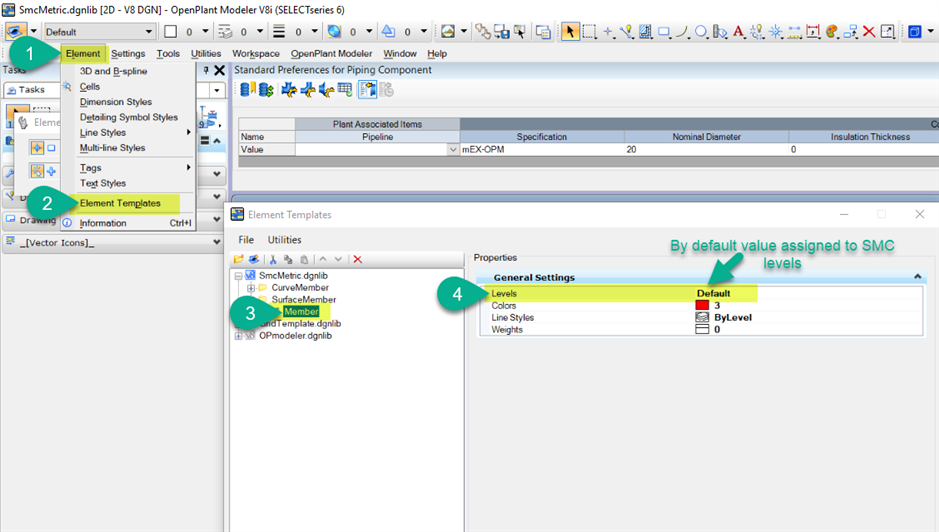The height and width of the screenshot is (532, 939).
Task: Toggle the highlighted preferences icon in Standard Preferences
Action: coord(367,90)
